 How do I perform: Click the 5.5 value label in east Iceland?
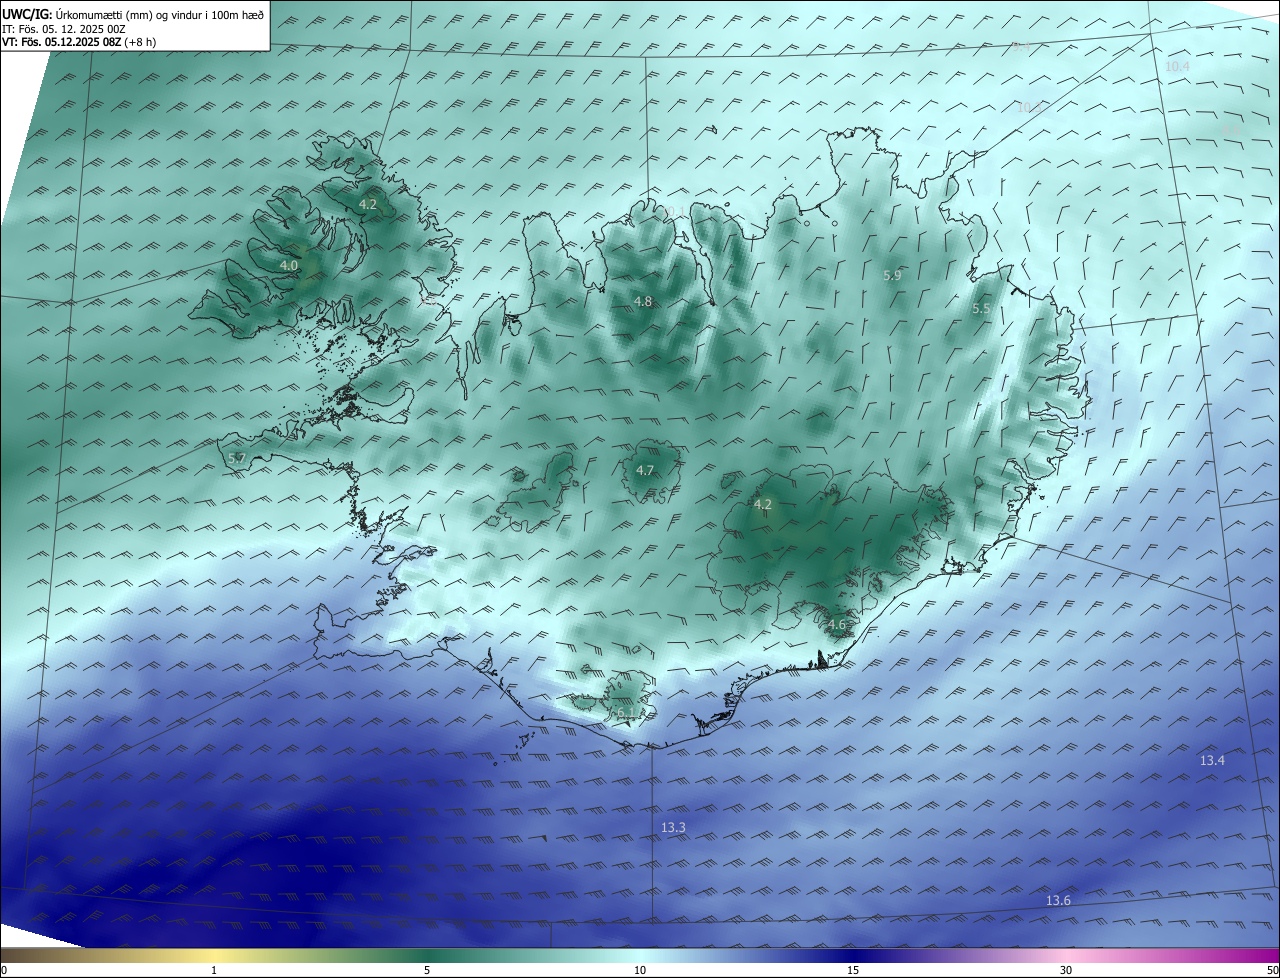(x=981, y=309)
